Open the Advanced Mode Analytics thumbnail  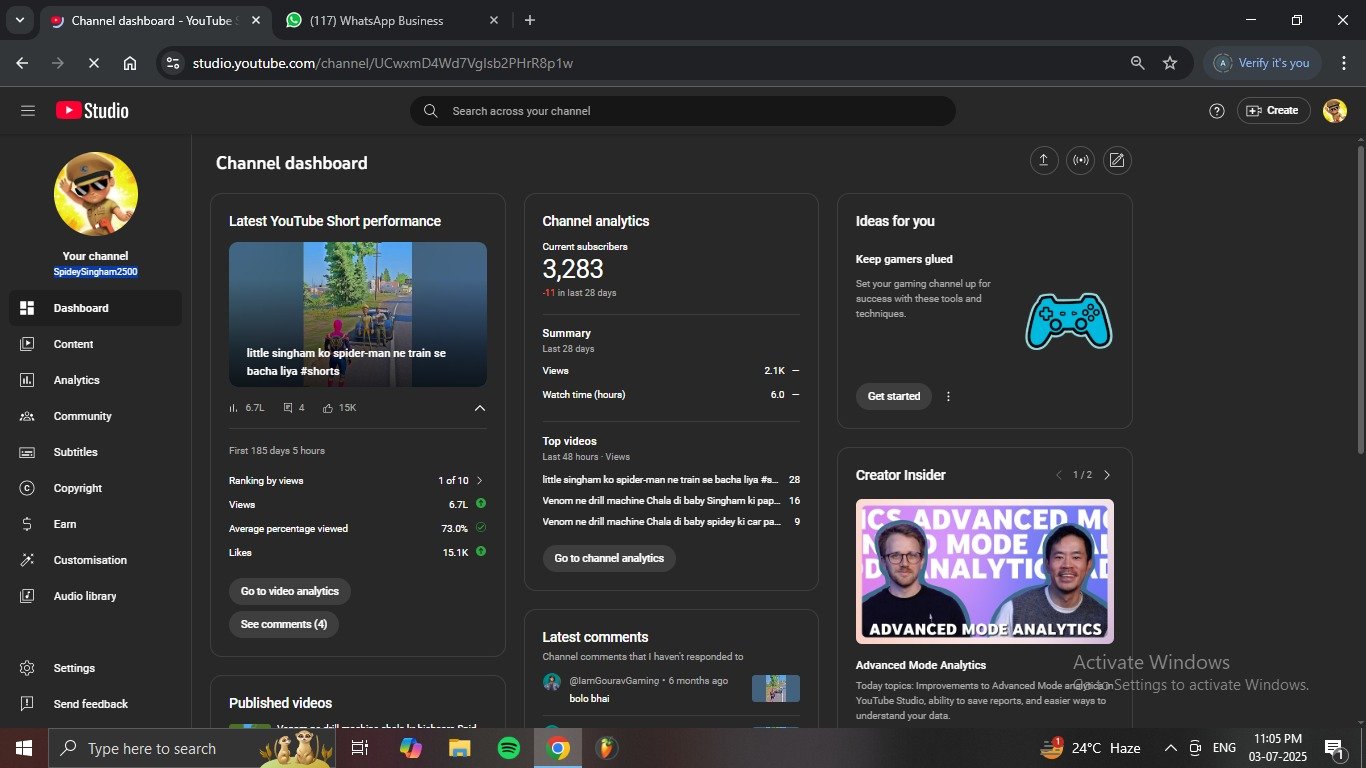985,571
